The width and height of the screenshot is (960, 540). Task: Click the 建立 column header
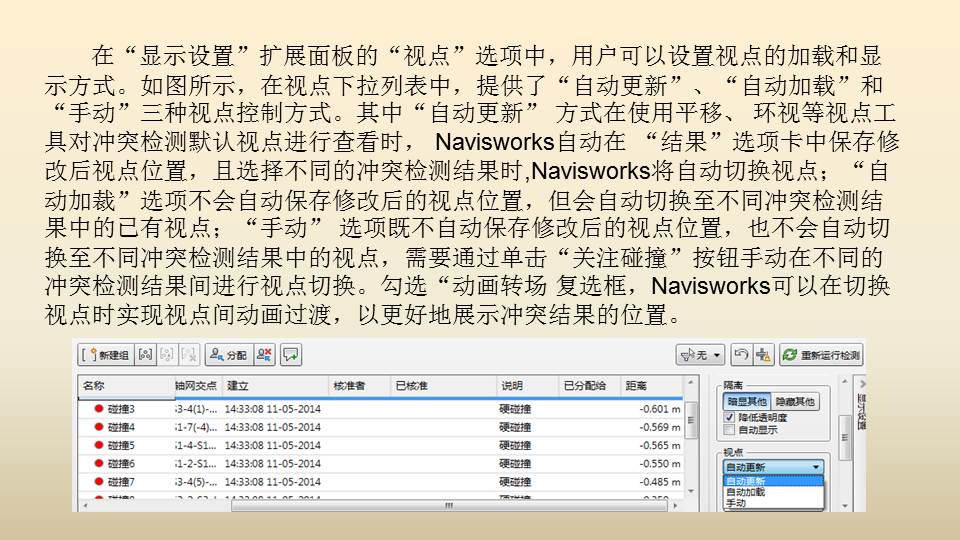[x=275, y=386]
